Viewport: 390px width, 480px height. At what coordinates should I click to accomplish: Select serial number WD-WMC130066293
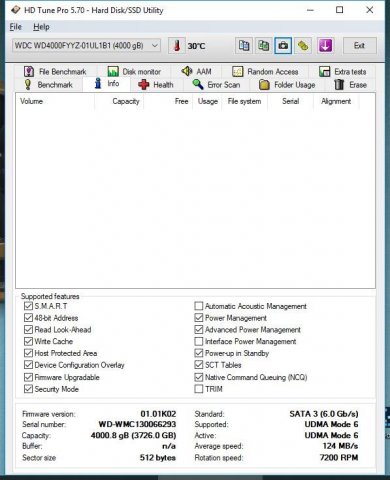(137, 424)
